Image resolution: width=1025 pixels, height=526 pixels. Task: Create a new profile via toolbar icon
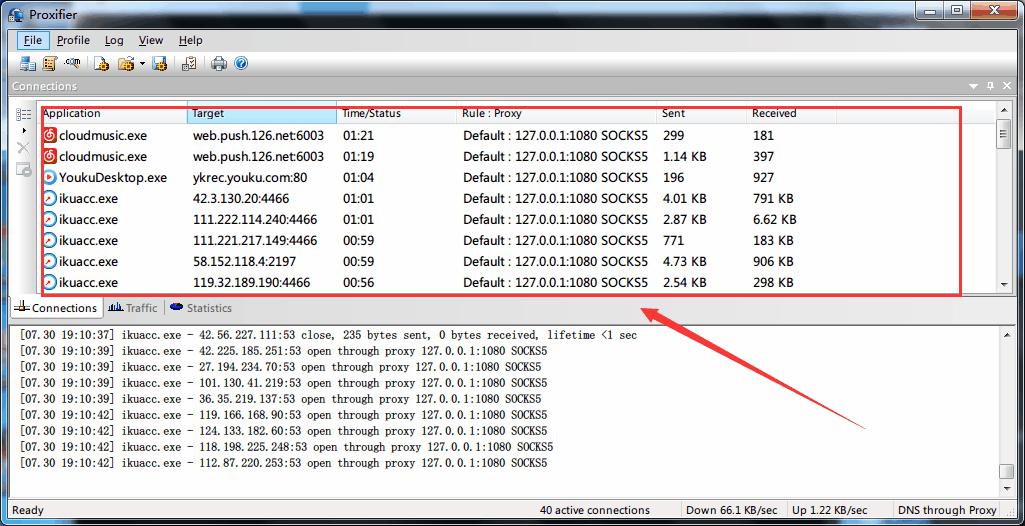coord(101,63)
